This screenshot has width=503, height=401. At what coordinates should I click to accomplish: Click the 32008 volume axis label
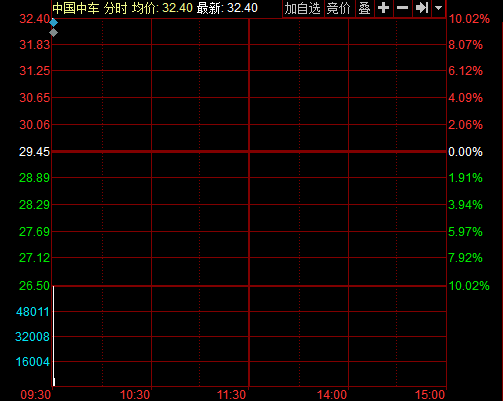(33, 337)
